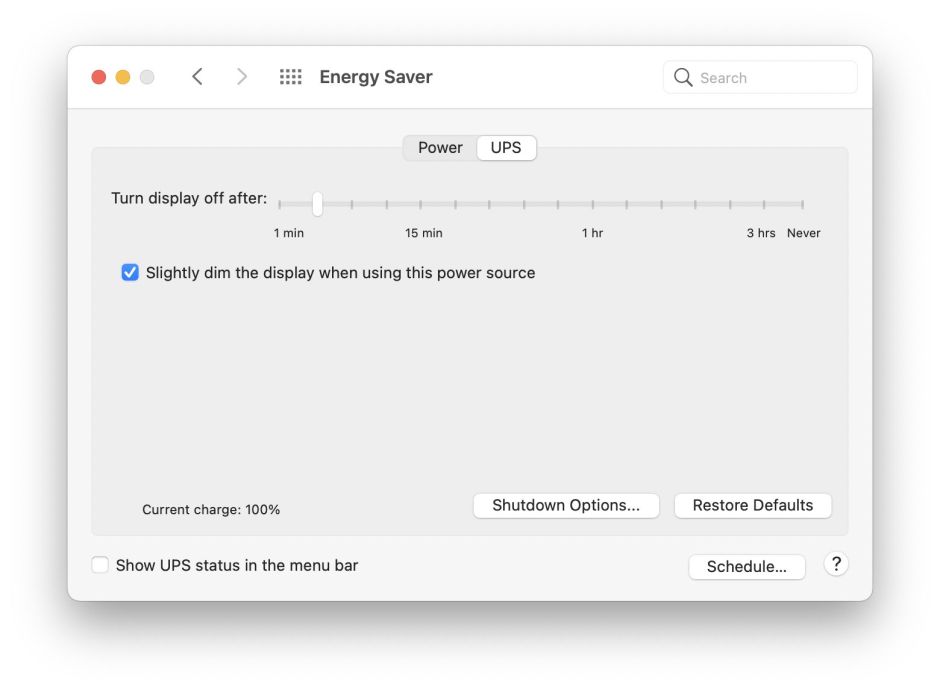Click the display-off slider thumb
Screen dimensions: 940x690
coord(317,204)
